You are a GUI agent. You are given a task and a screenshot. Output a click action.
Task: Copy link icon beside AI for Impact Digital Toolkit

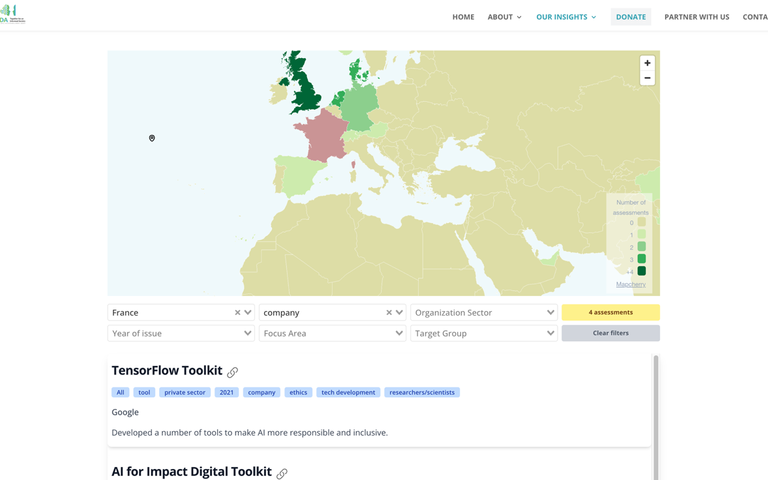tap(282, 473)
